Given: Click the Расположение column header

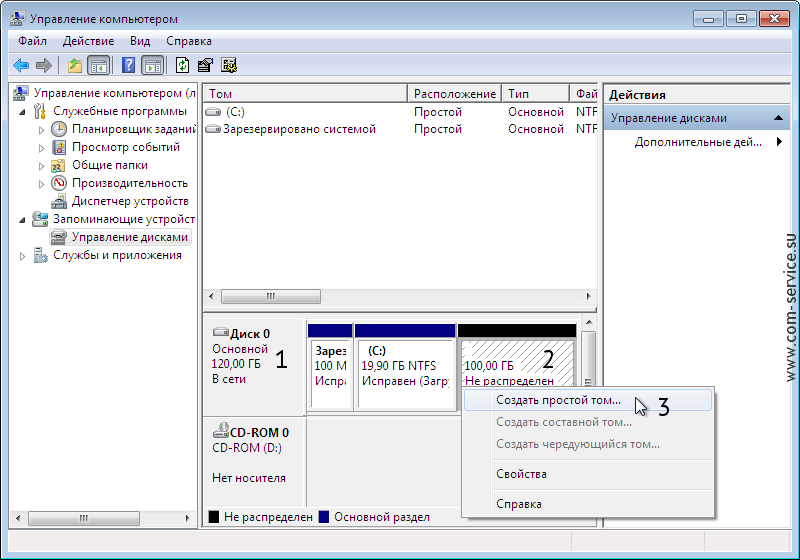Looking at the screenshot, I should (454, 93).
